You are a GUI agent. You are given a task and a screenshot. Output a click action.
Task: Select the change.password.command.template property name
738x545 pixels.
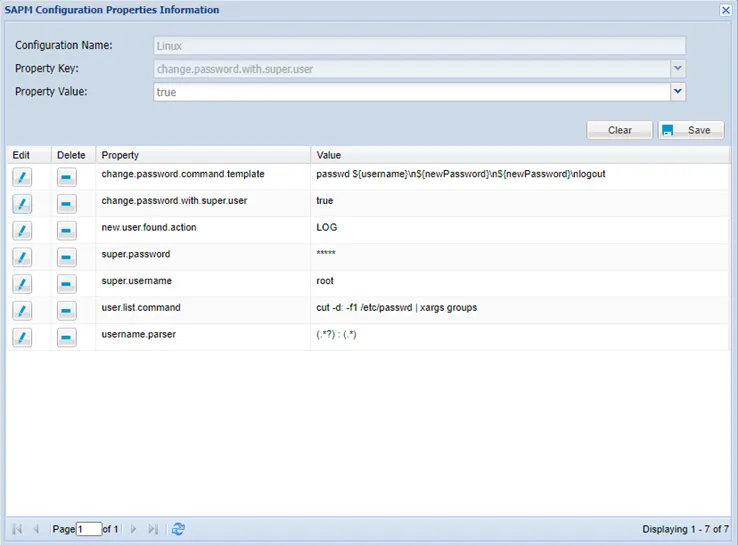pos(183,174)
